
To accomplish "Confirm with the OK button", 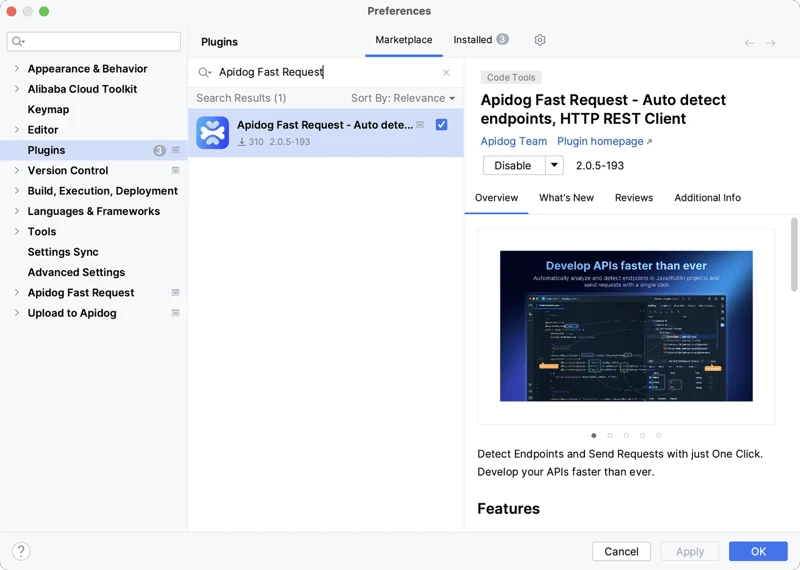I will [x=758, y=551].
